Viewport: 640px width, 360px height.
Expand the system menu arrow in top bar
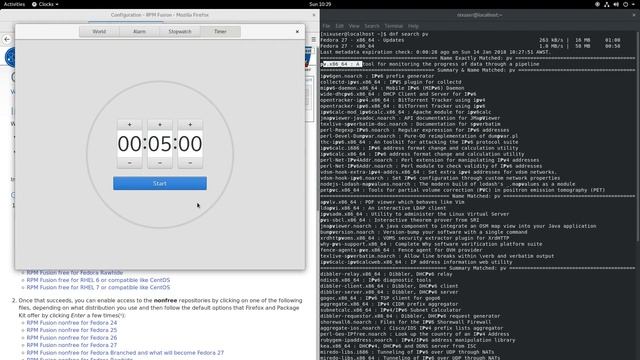pos(633,4)
